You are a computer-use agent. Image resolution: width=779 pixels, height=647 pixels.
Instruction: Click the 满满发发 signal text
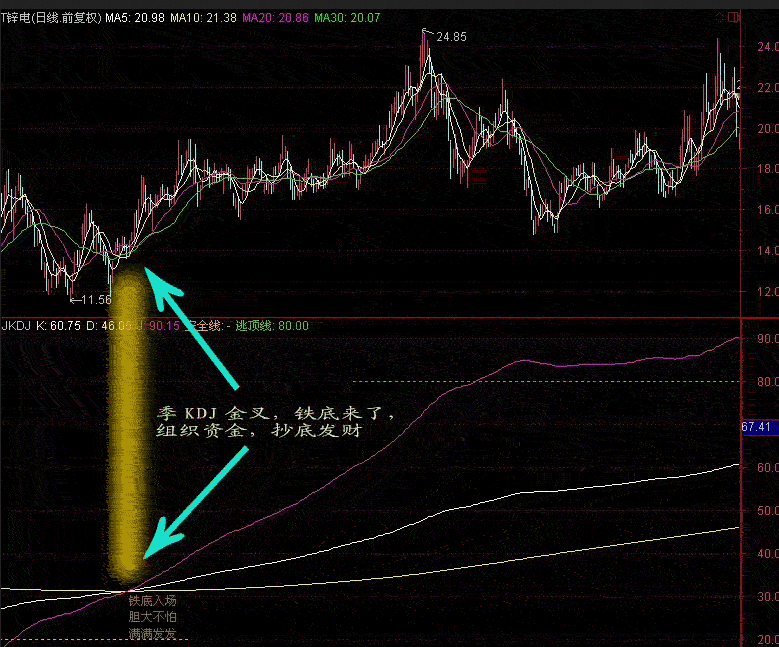pyautogui.click(x=153, y=634)
